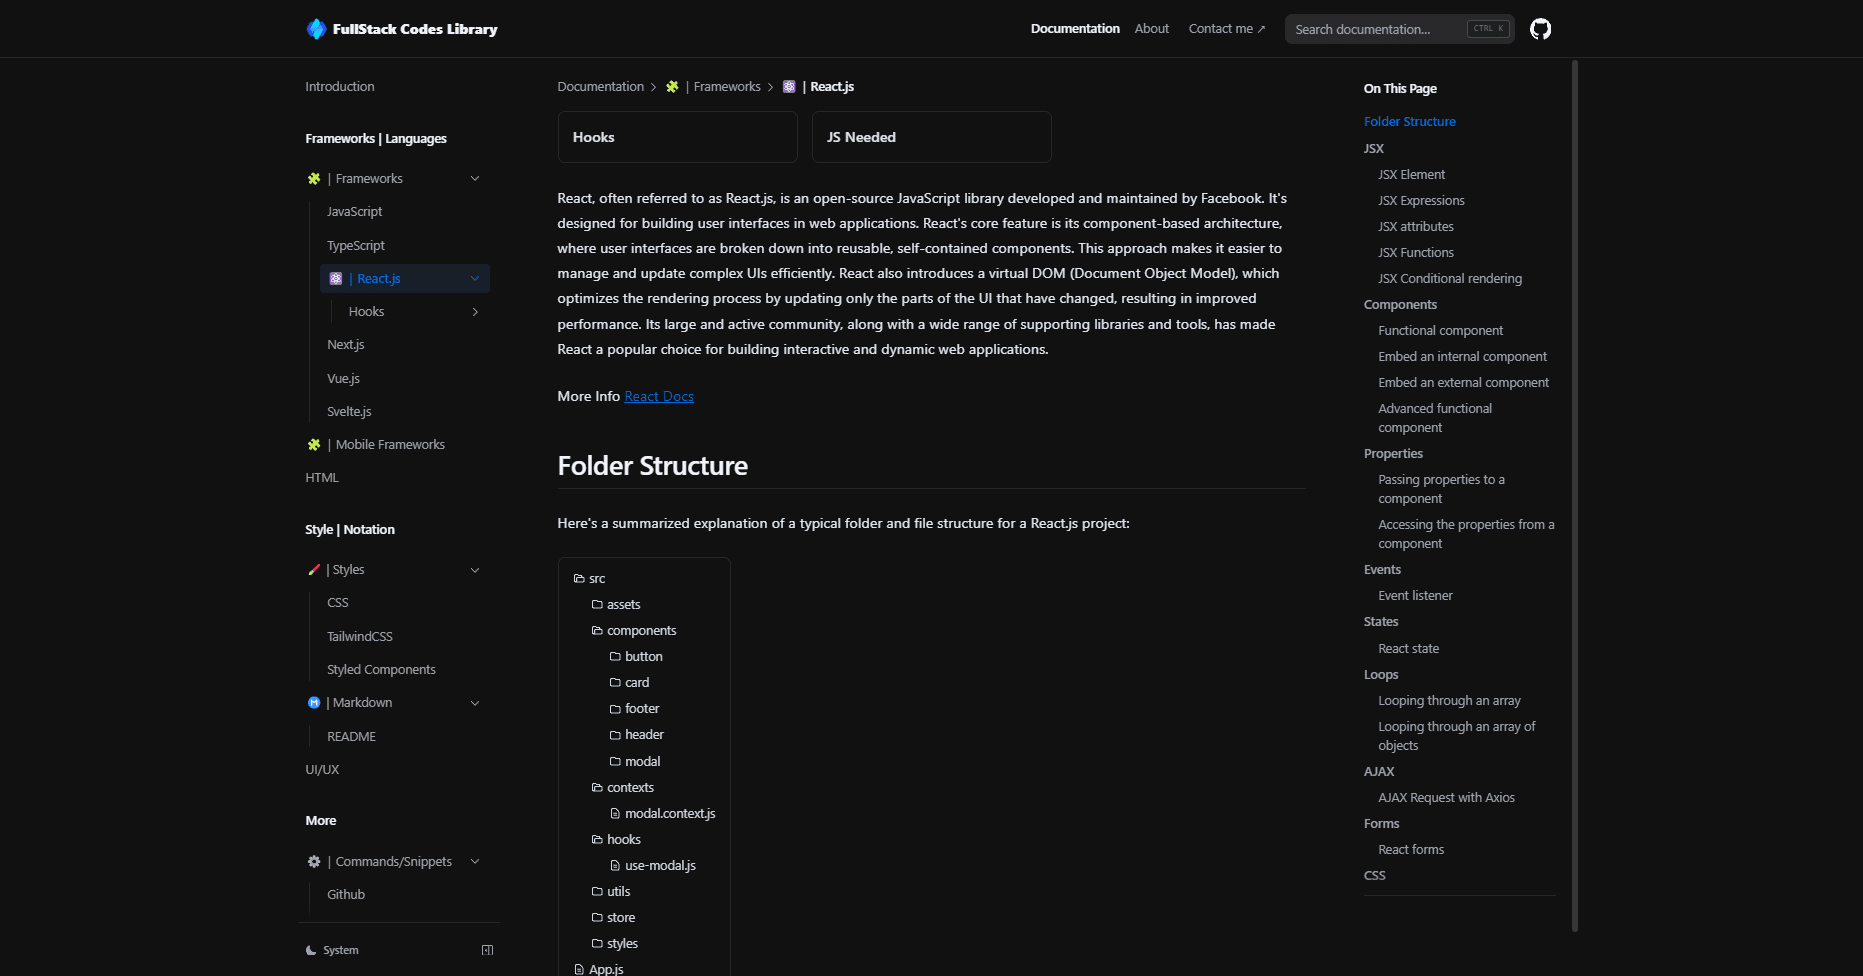This screenshot has height=976, width=1863.
Task: Click the Markdown icon in sidebar
Action: click(314, 703)
